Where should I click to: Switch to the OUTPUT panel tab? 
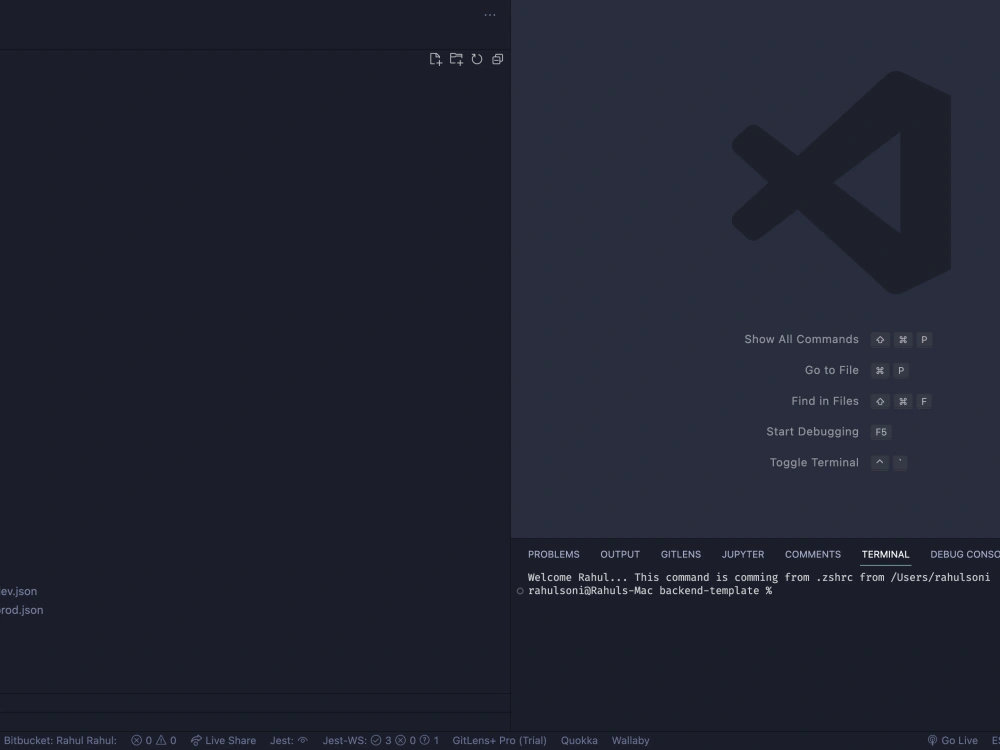coord(620,554)
